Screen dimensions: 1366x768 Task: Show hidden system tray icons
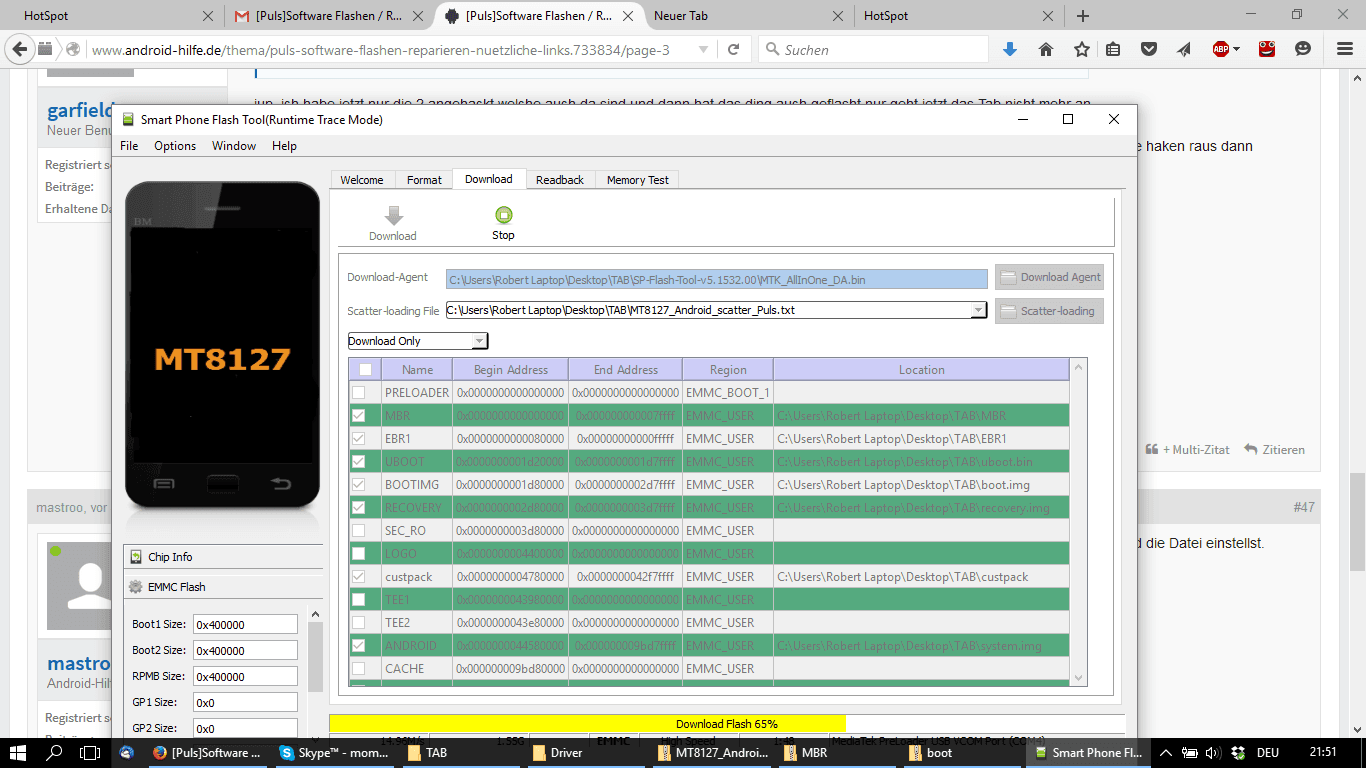pos(1165,753)
